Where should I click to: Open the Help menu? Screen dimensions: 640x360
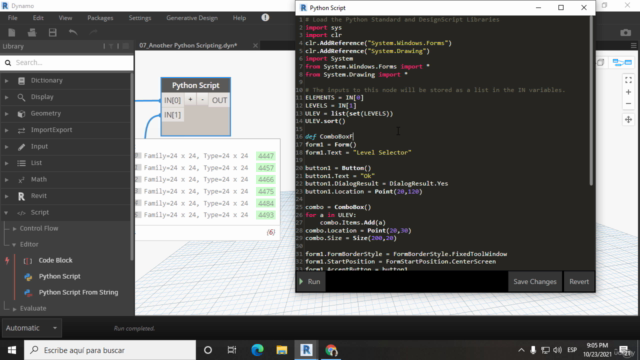tap(239, 18)
